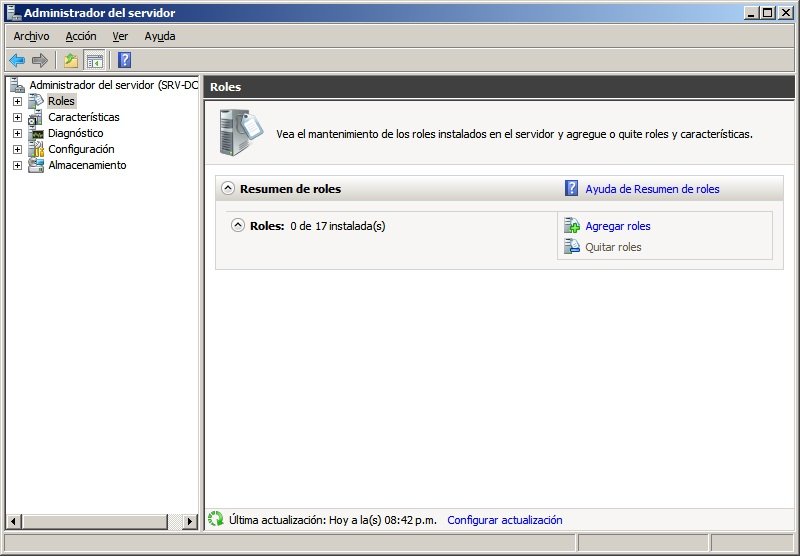Click the Almacenamiento node icon
The width and height of the screenshot is (800, 556).
[36, 165]
